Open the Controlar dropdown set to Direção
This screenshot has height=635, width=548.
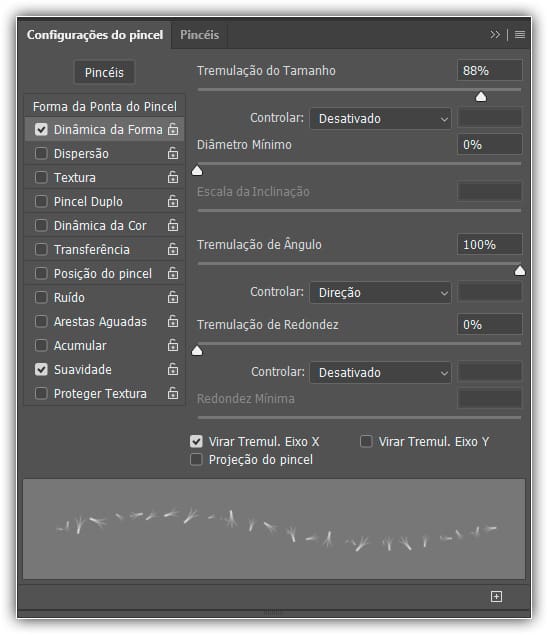pyautogui.click(x=380, y=292)
